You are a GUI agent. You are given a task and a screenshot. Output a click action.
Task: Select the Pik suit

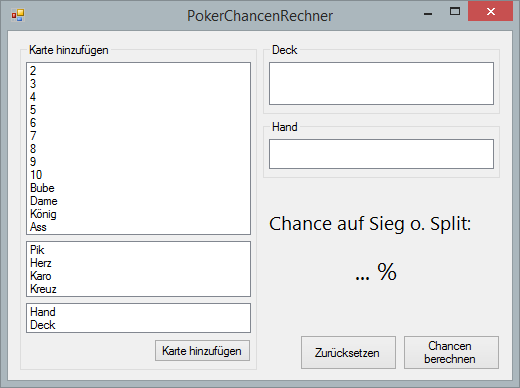(138, 250)
